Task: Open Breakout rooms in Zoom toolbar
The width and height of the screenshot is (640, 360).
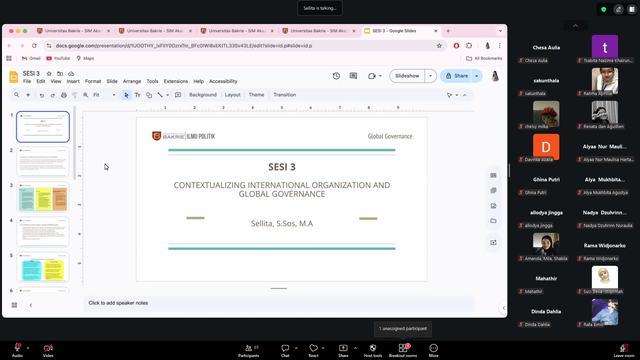Action: (403, 350)
